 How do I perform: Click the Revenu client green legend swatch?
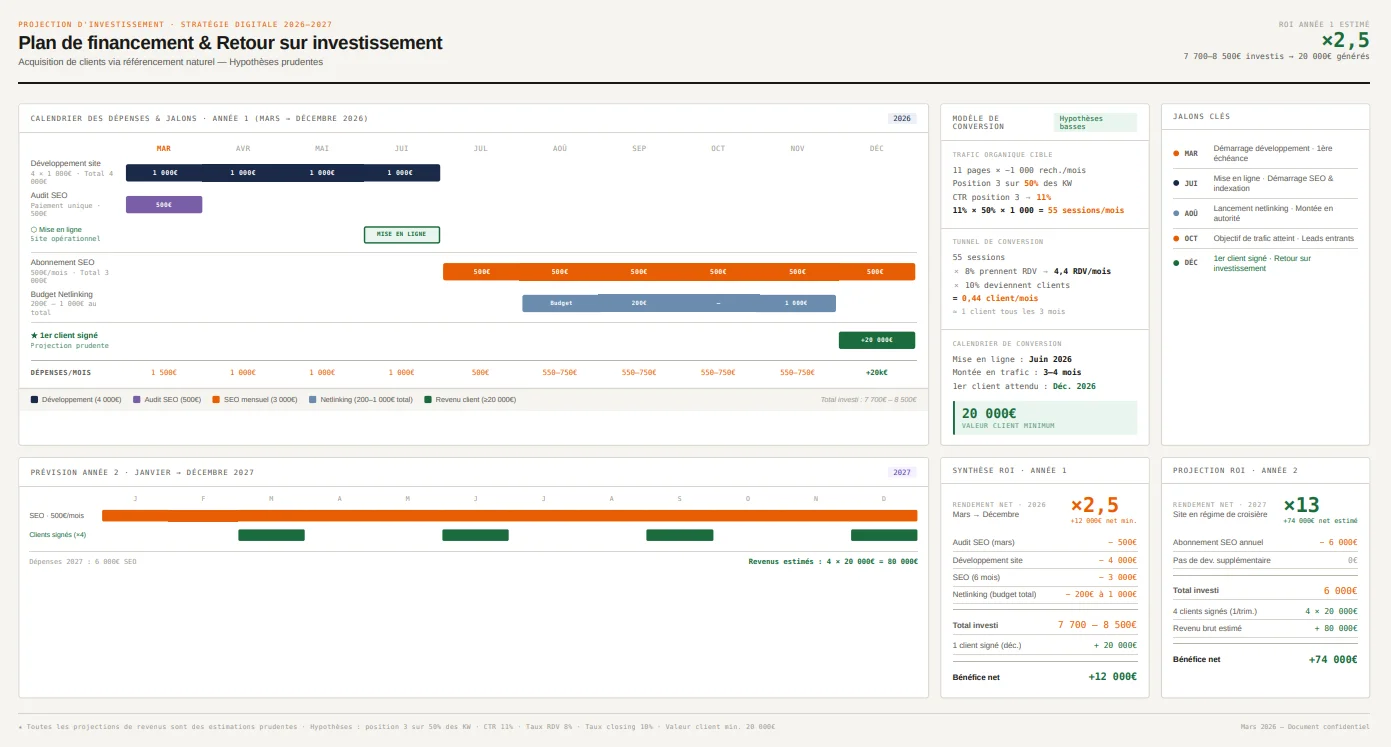coord(428,399)
